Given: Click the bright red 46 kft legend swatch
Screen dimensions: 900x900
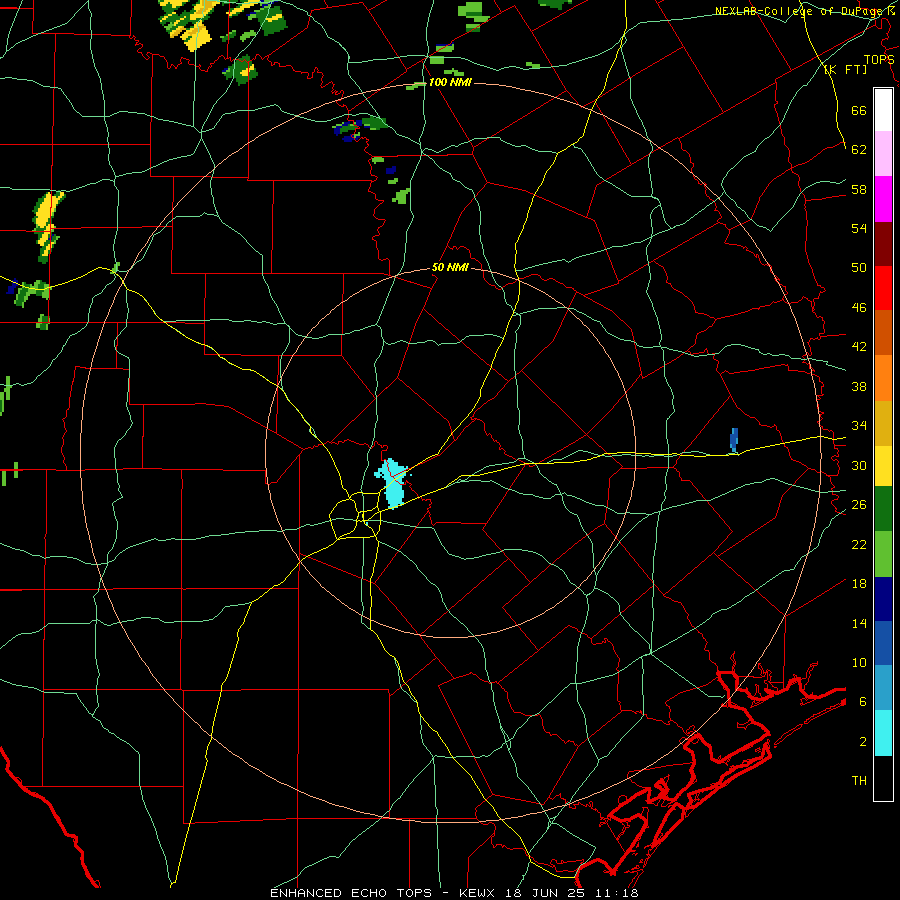Looking at the screenshot, I should point(883,288).
